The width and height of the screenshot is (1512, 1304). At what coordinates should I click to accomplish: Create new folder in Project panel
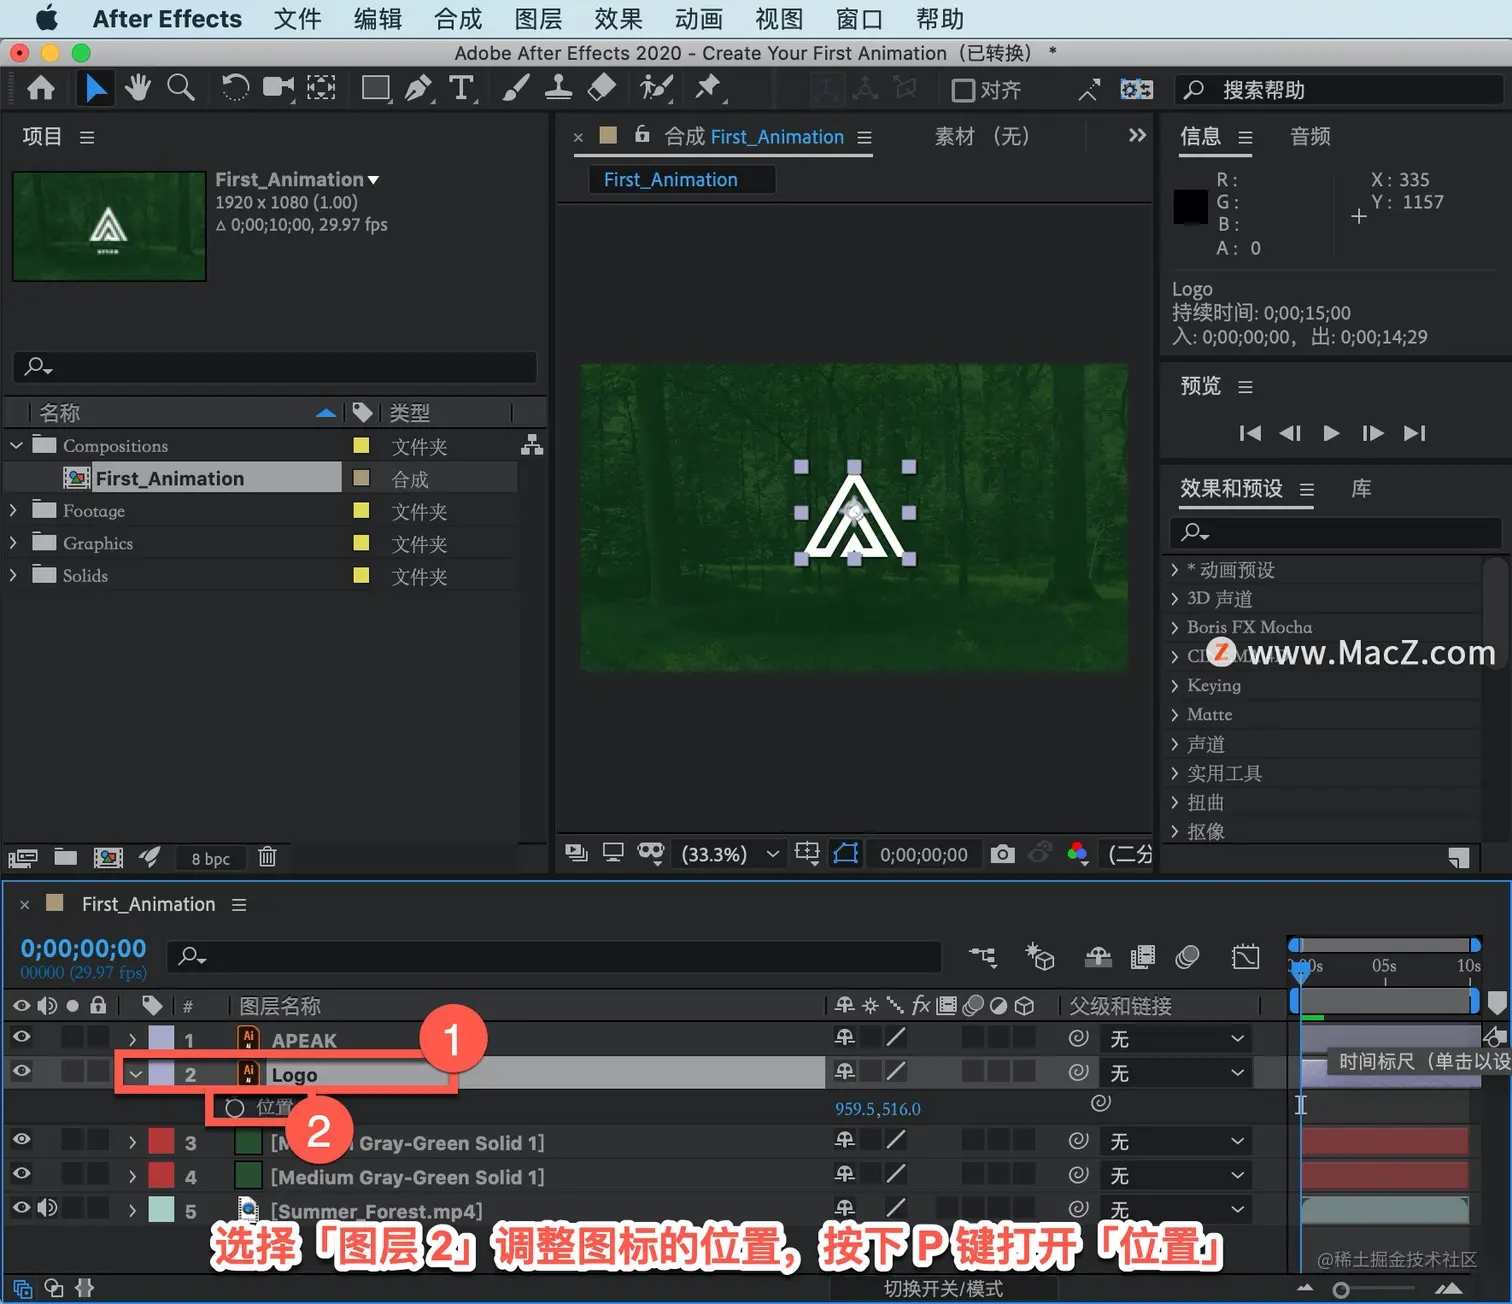66,857
